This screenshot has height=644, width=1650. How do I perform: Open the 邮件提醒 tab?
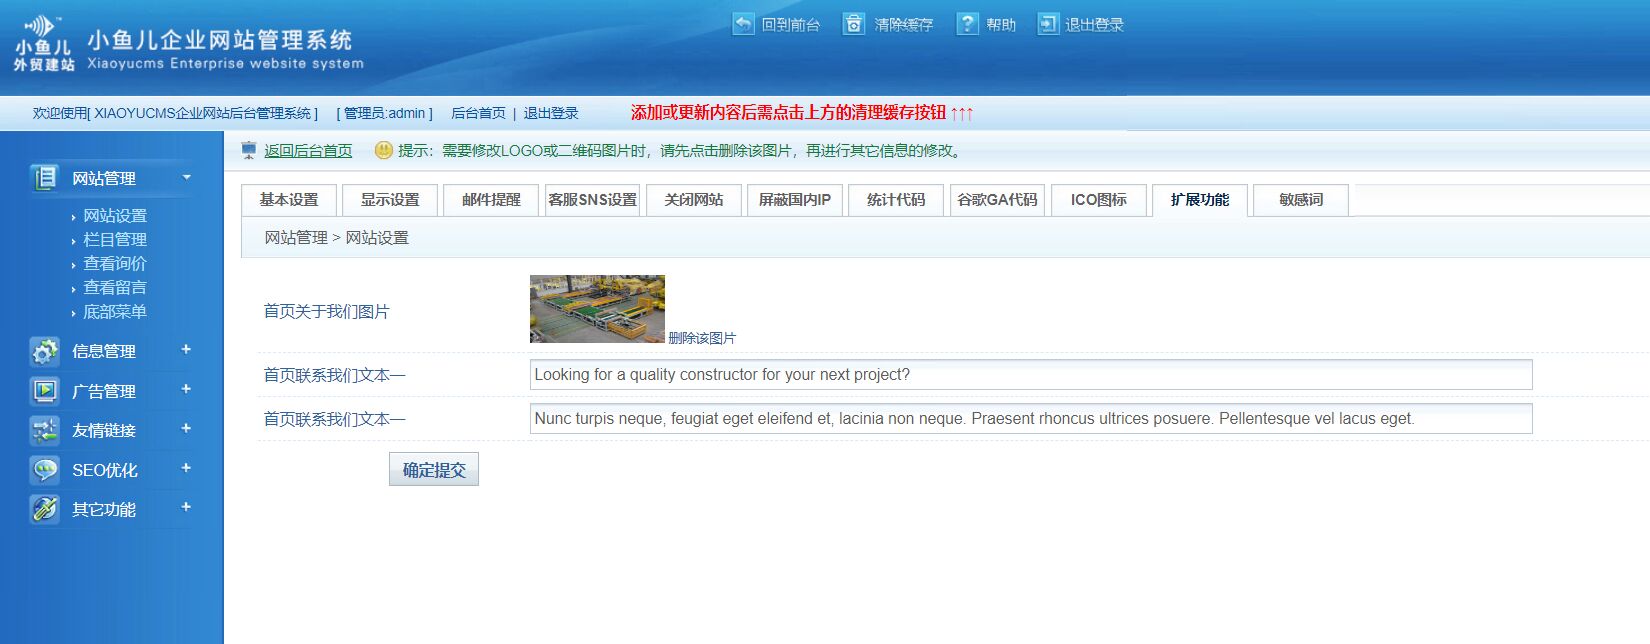pos(491,200)
